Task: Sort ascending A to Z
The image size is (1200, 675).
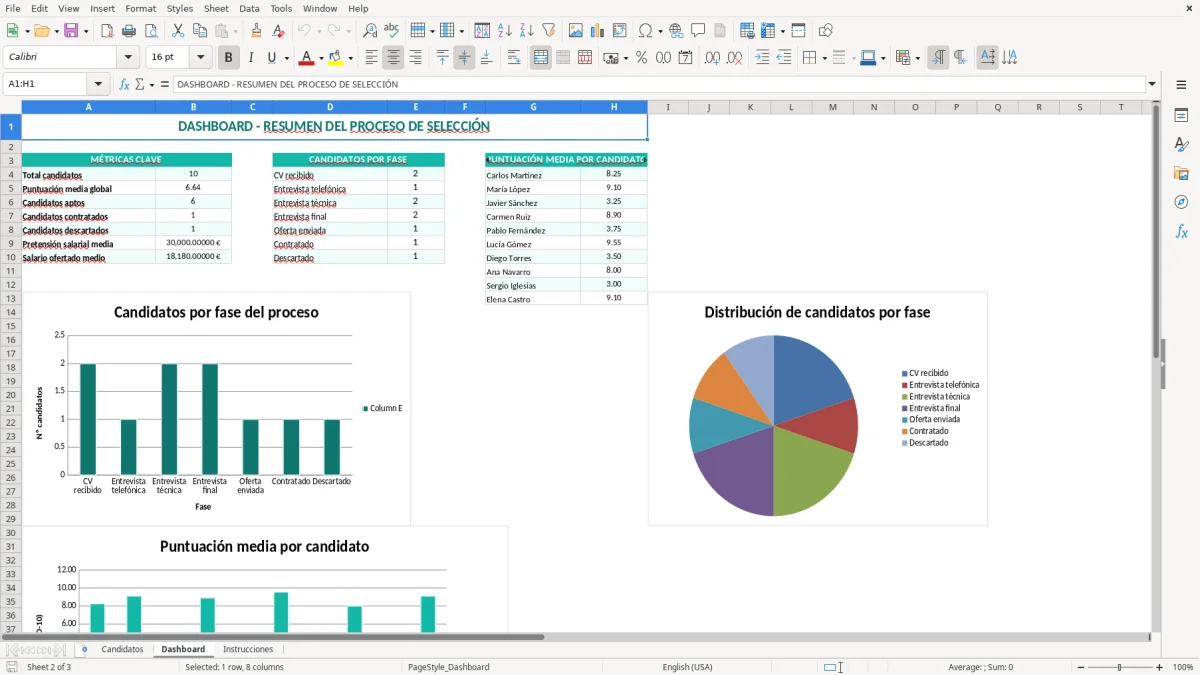Action: [505, 31]
